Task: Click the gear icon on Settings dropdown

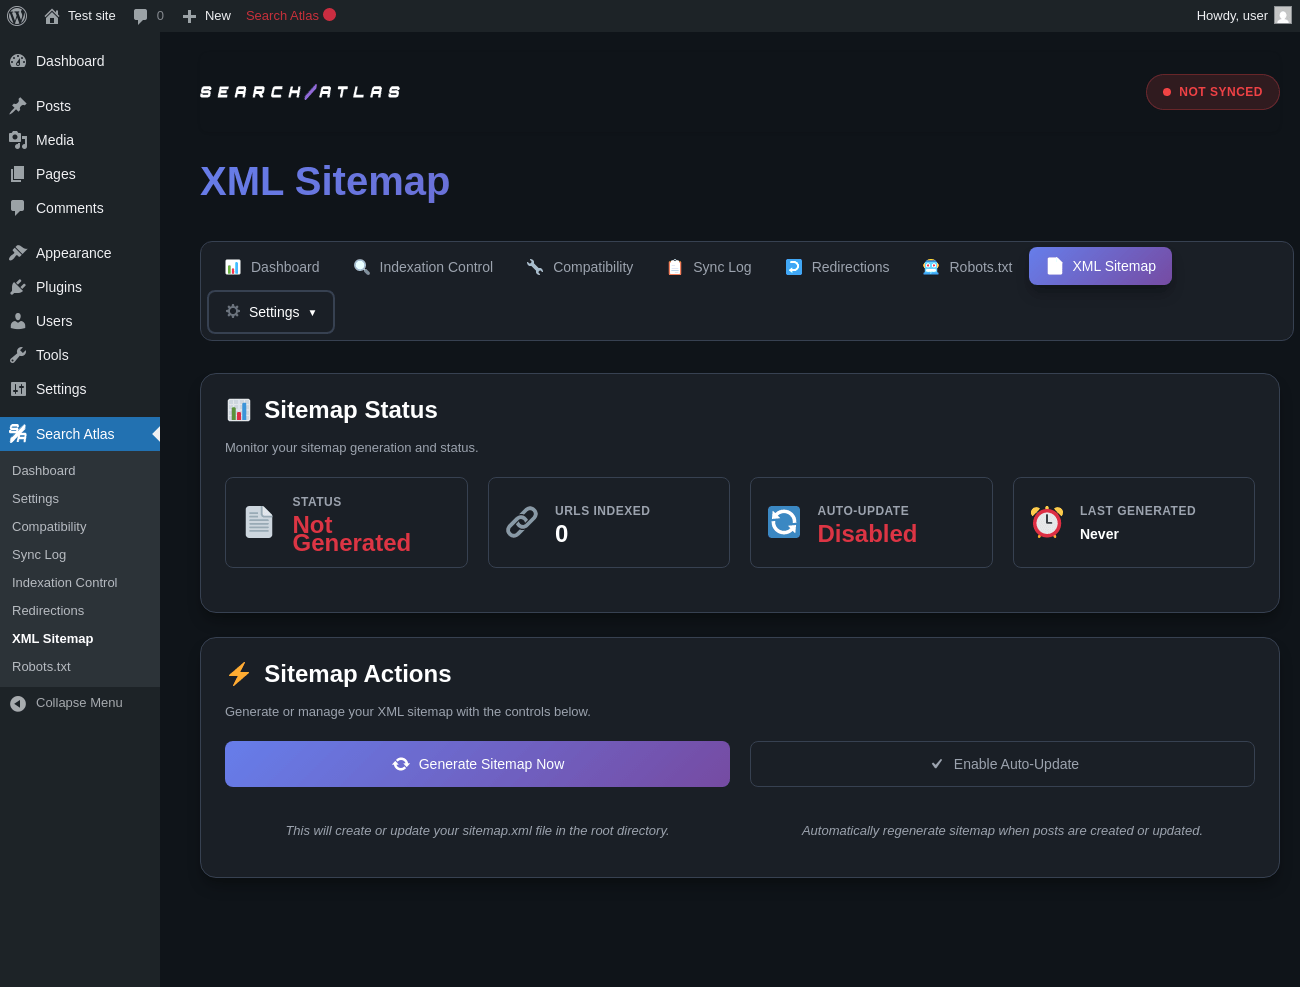Action: pyautogui.click(x=233, y=311)
